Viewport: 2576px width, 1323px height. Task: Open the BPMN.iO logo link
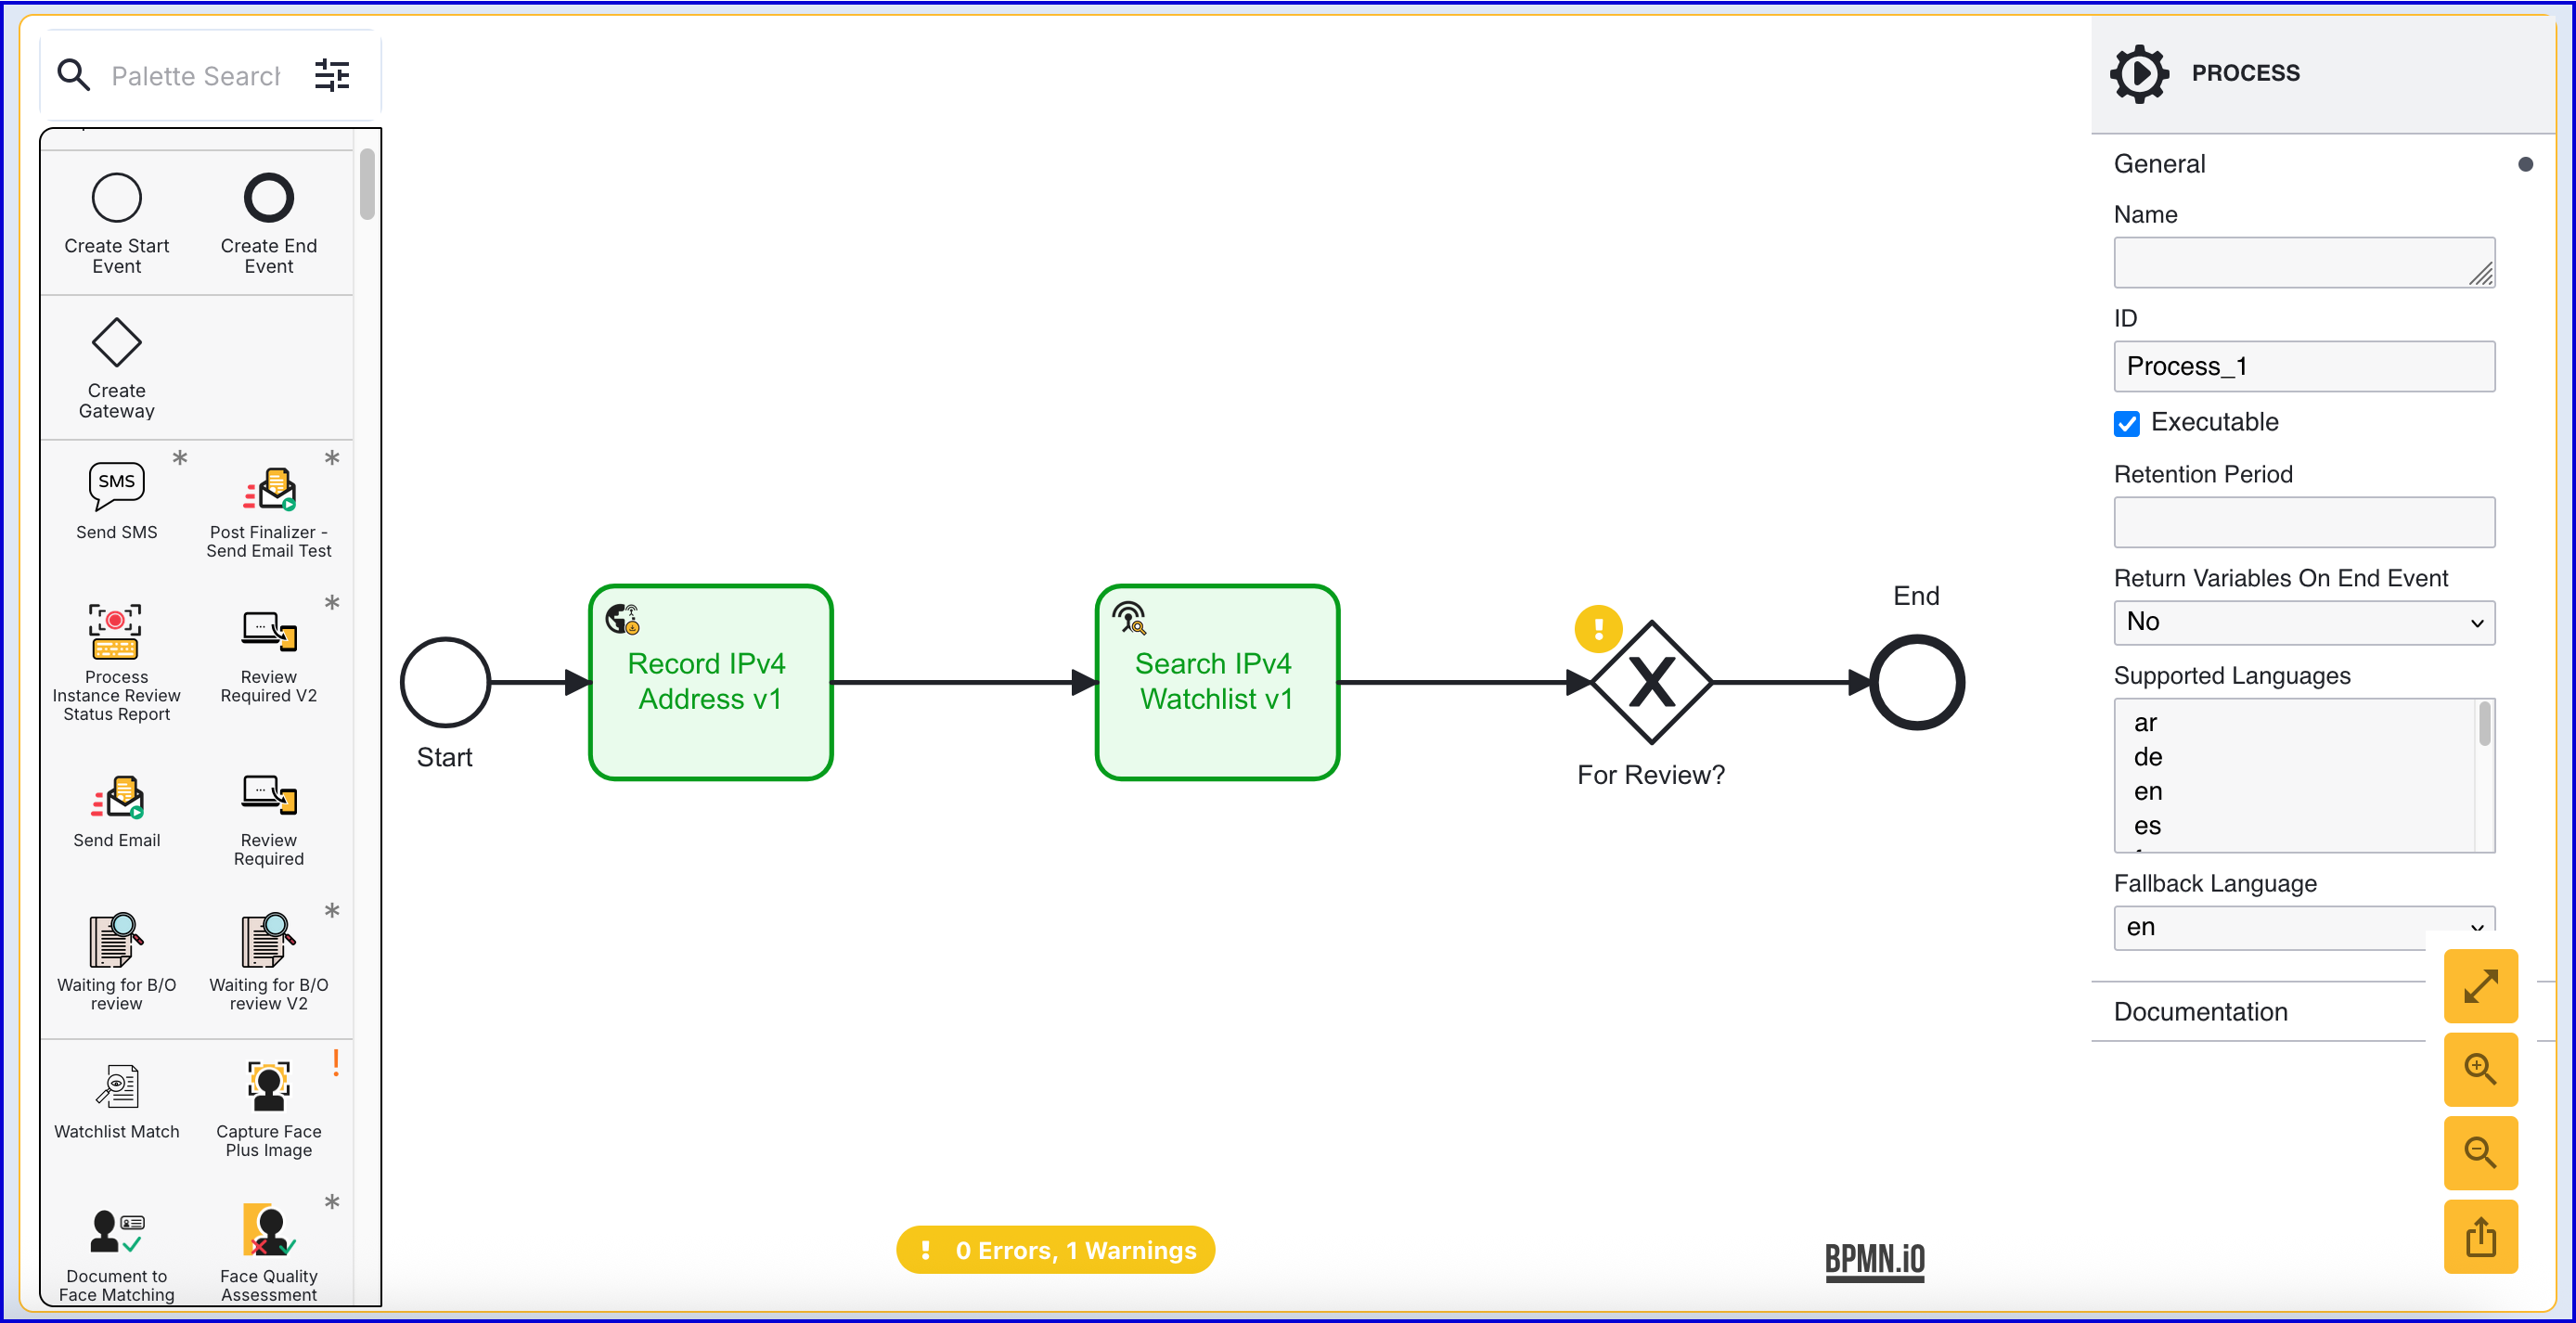tap(1874, 1259)
